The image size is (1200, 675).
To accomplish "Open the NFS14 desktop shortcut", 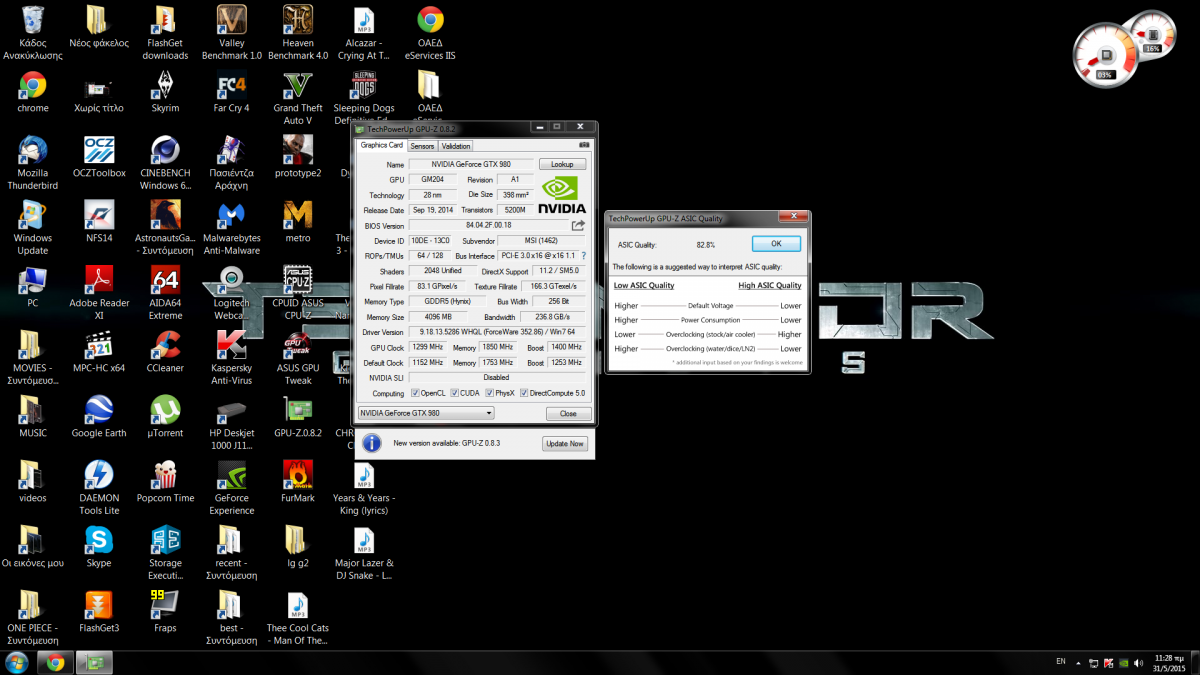I will pos(99,220).
